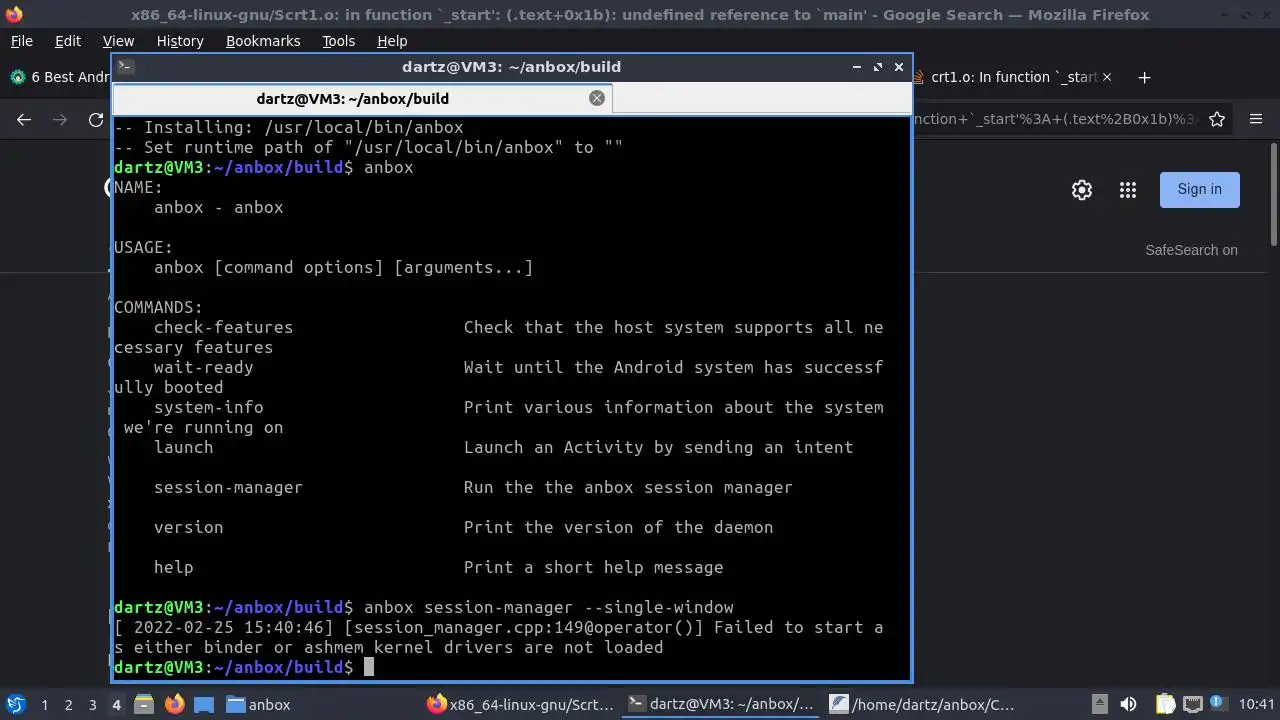Image resolution: width=1280 pixels, height=720 pixels.
Task: Click 'anbox session-manager --single-window' command line
Action: 548,607
